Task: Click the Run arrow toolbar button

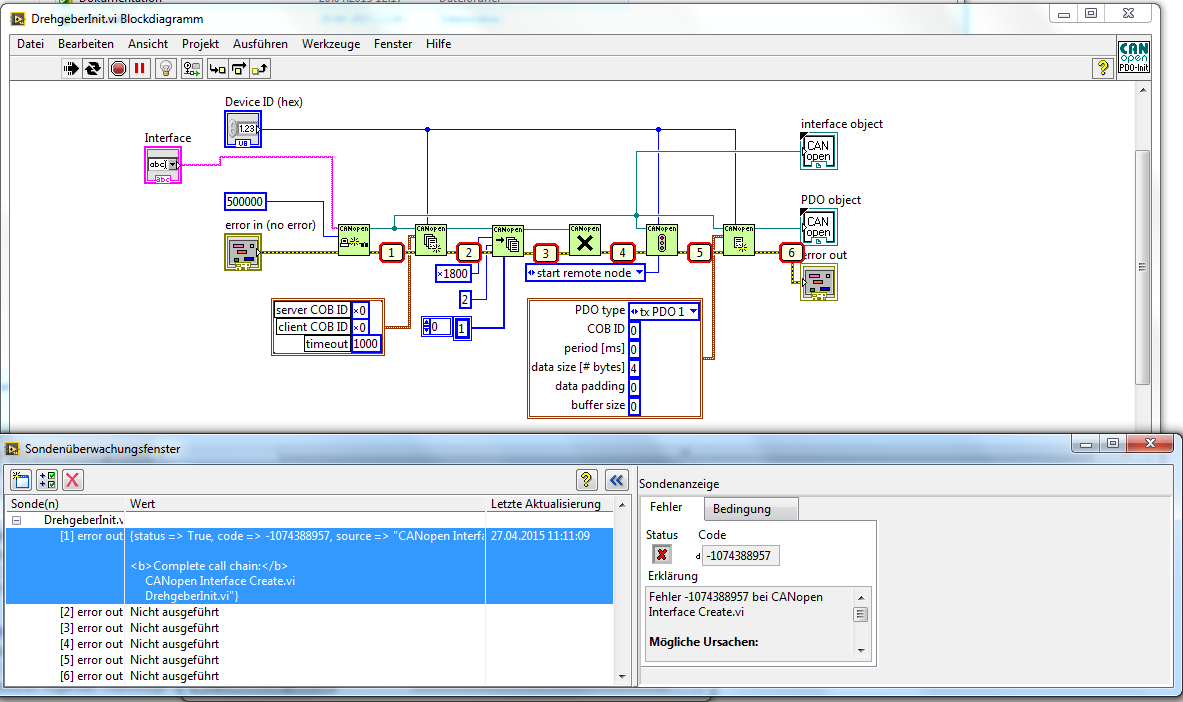Action: click(x=71, y=68)
